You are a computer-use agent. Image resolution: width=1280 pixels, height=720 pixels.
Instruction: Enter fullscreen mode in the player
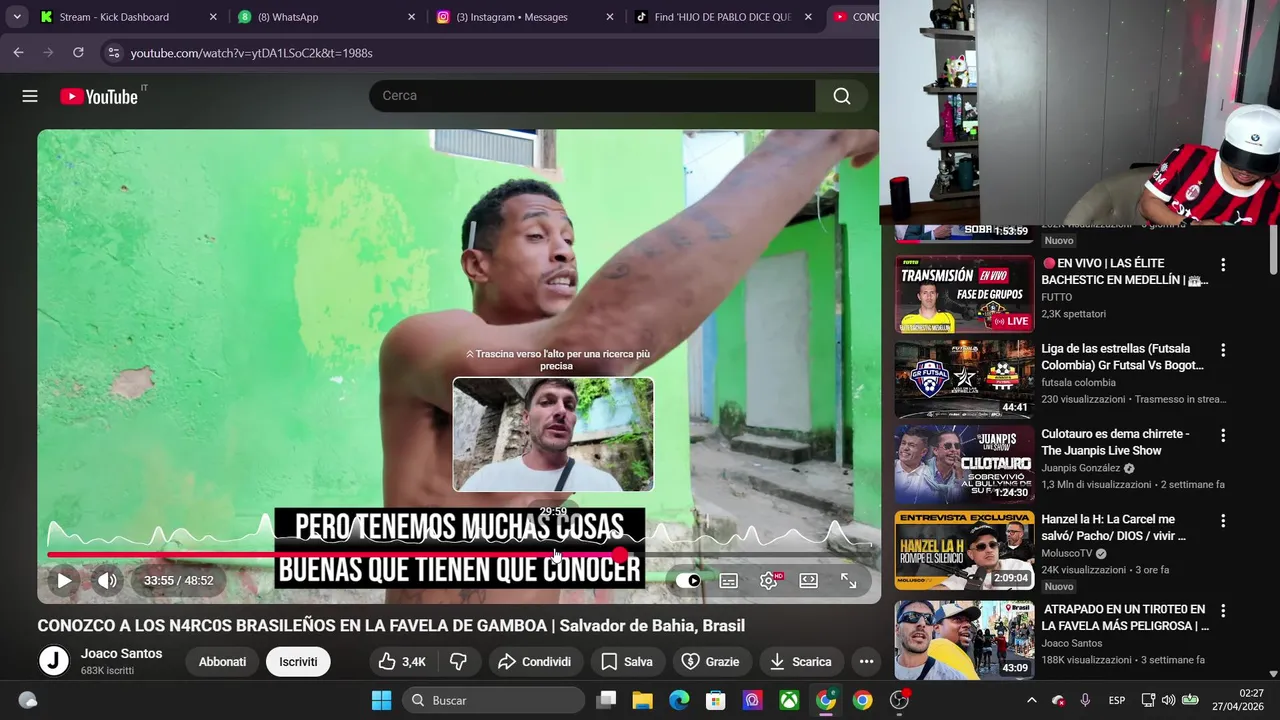point(848,580)
